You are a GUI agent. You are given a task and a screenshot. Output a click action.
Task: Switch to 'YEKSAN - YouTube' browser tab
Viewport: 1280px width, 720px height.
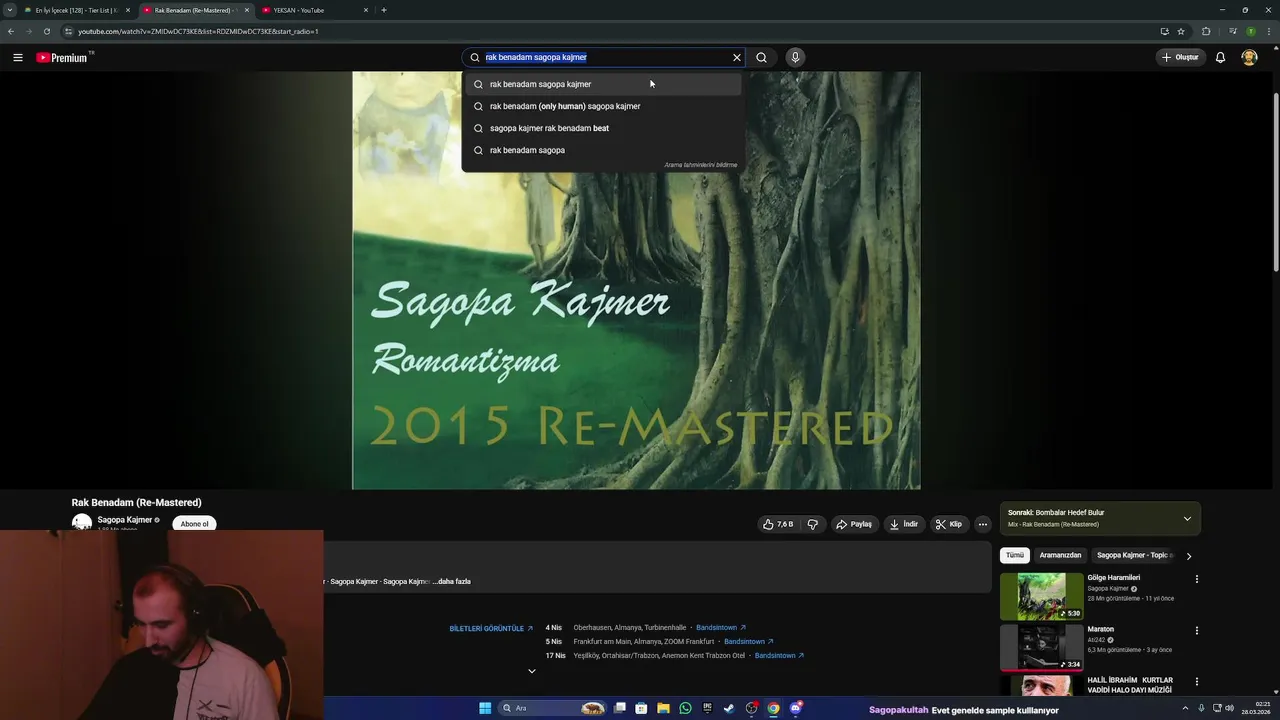(310, 10)
